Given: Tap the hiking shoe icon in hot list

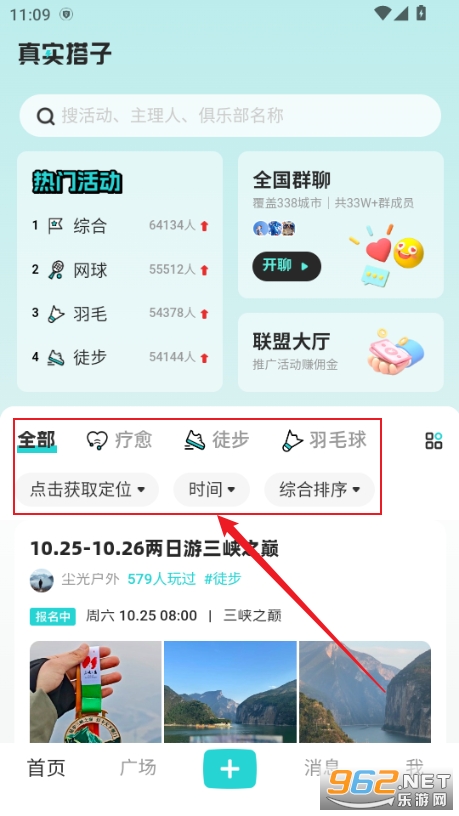Looking at the screenshot, I should click(x=56, y=357).
